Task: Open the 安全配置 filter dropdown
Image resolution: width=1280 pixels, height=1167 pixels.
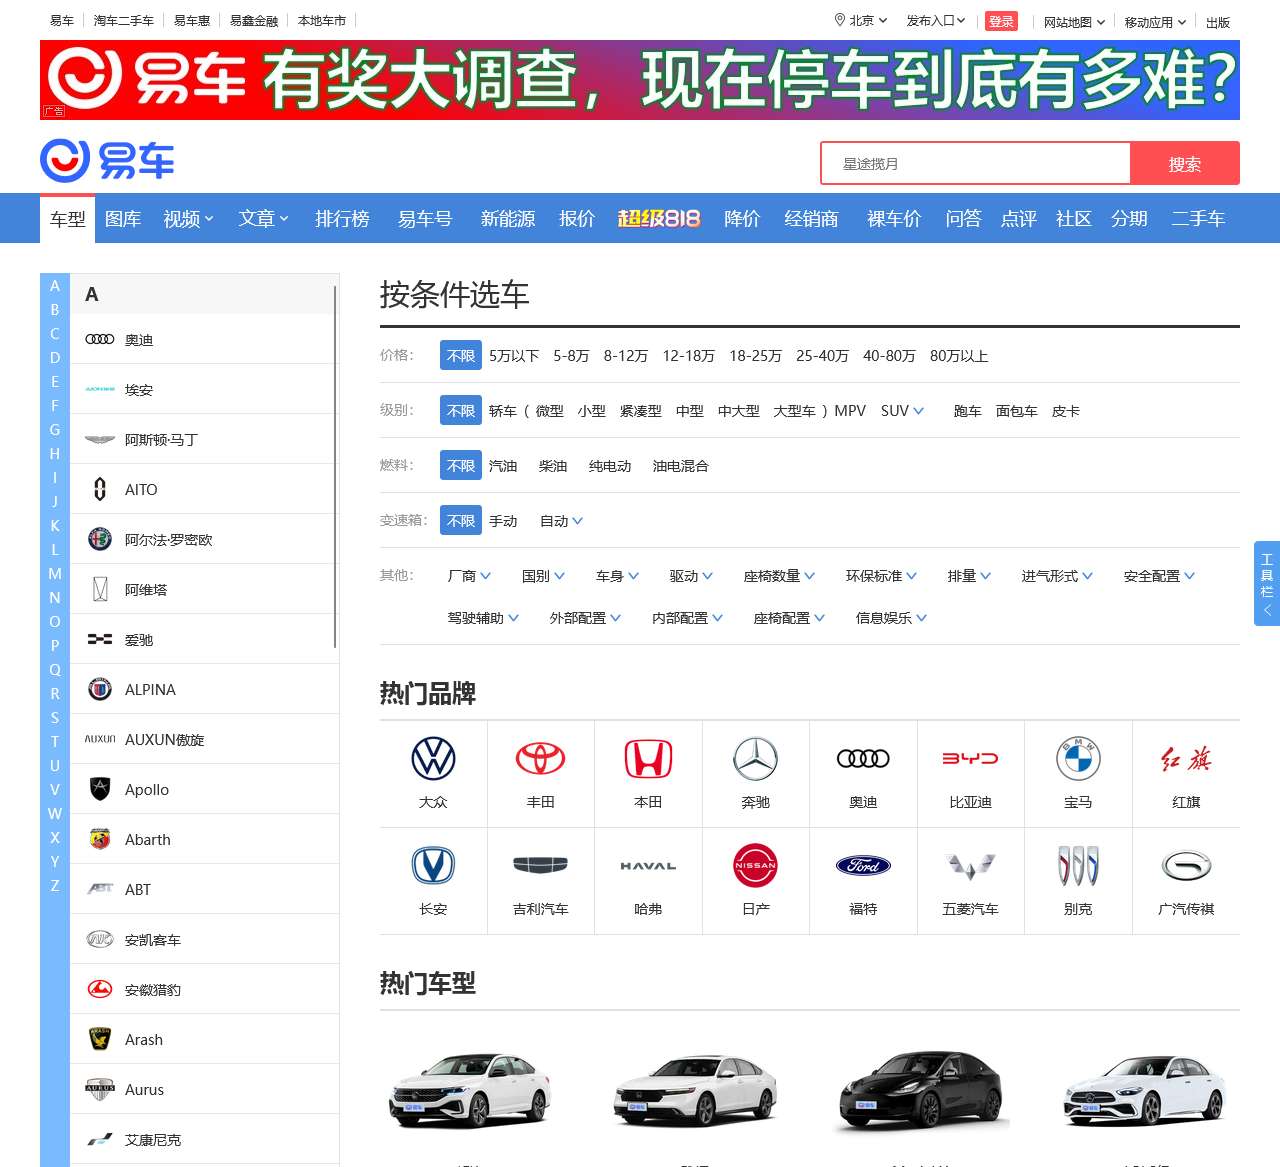Action: [x=1159, y=576]
